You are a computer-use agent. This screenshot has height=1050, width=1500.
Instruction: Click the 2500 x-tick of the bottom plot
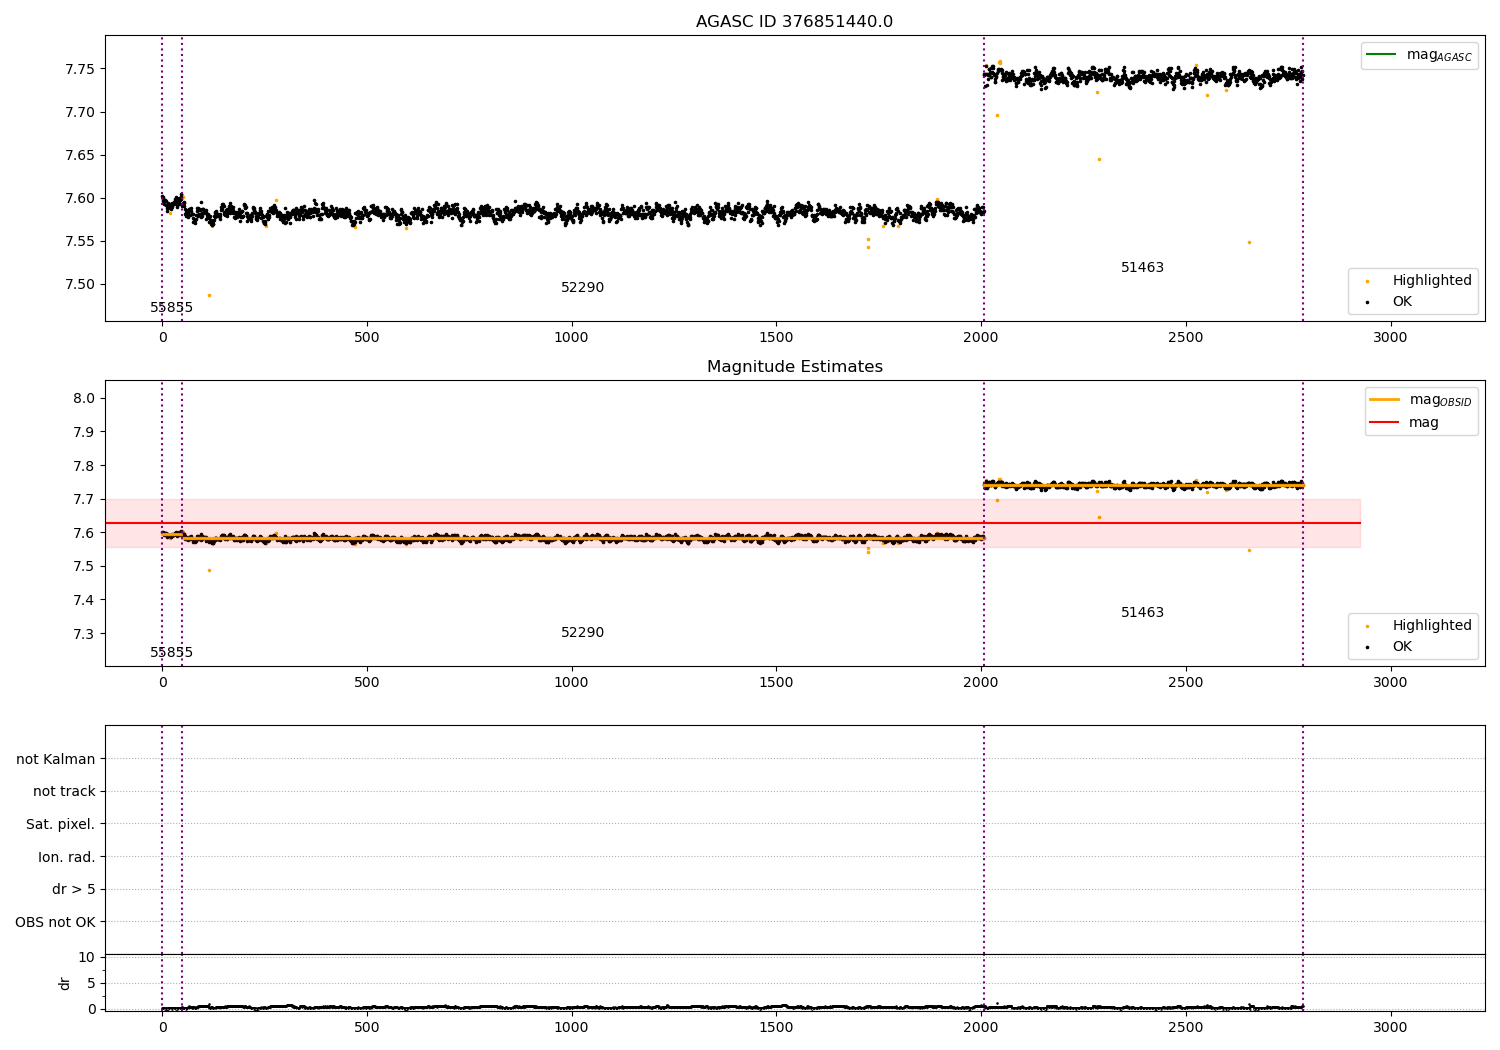[1186, 1028]
